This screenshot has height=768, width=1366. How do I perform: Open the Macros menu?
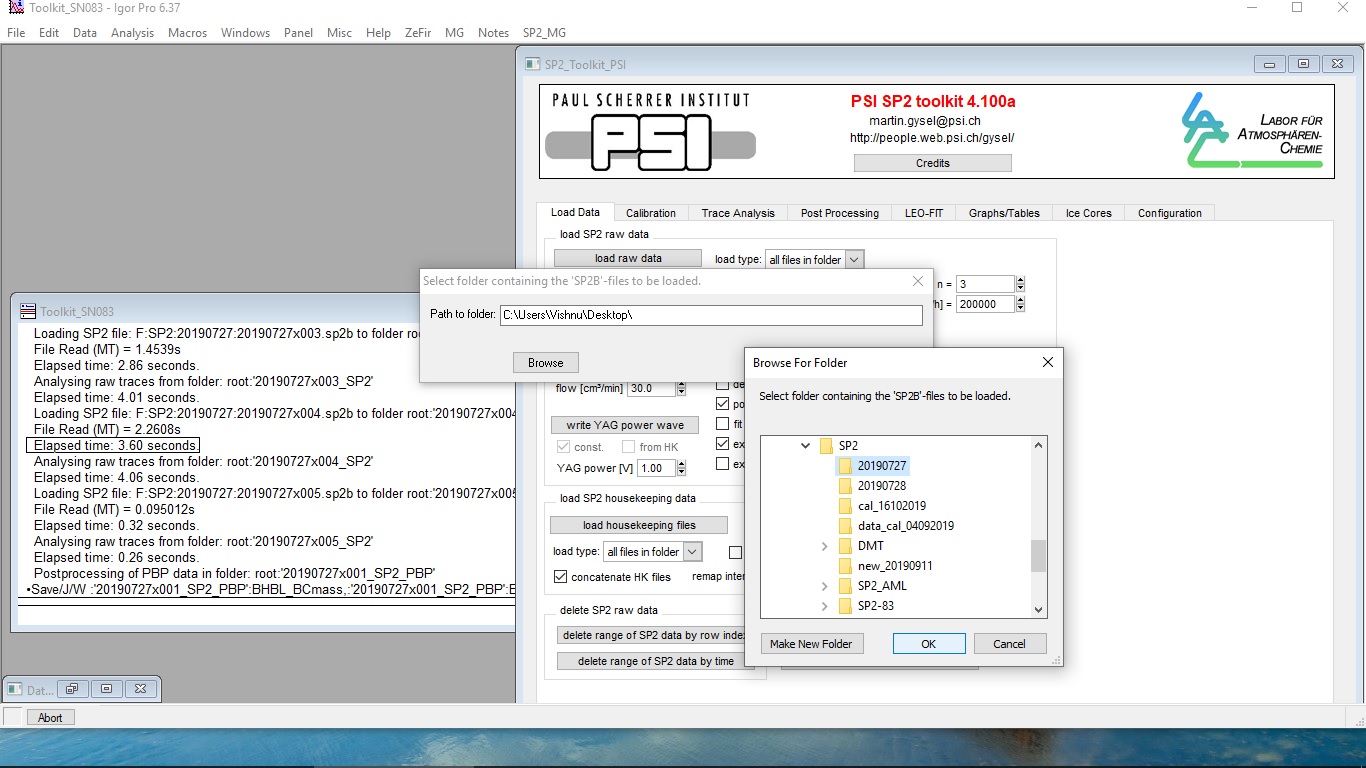click(x=187, y=32)
